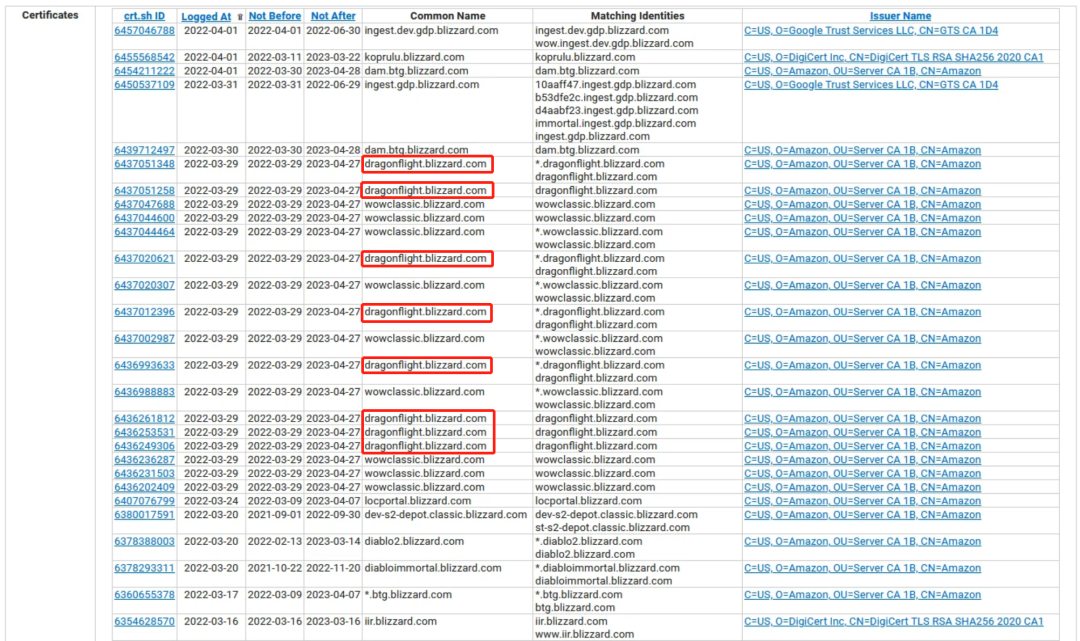Select the b53dfe2c.ingest.gdp.blizzard.com identity text
Screen dimensions: 1080x641
click(616, 98)
